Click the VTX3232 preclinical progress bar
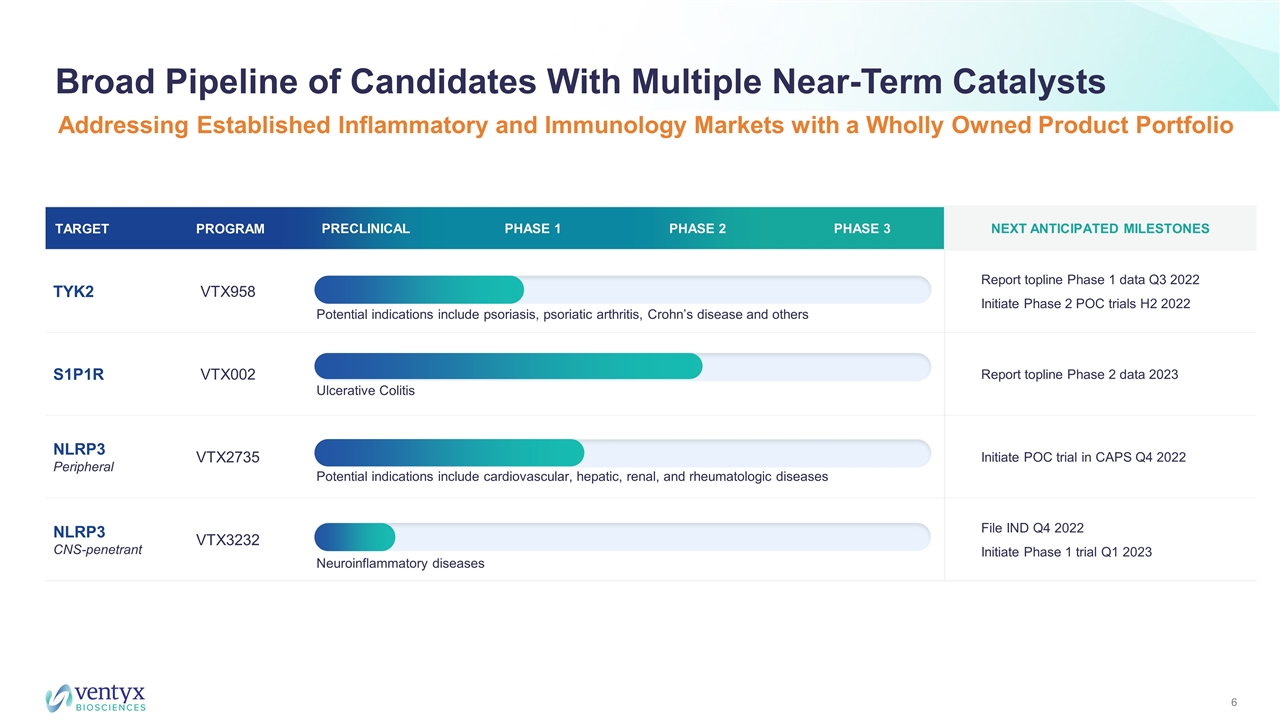Image resolution: width=1280 pixels, height=720 pixels. (x=355, y=537)
